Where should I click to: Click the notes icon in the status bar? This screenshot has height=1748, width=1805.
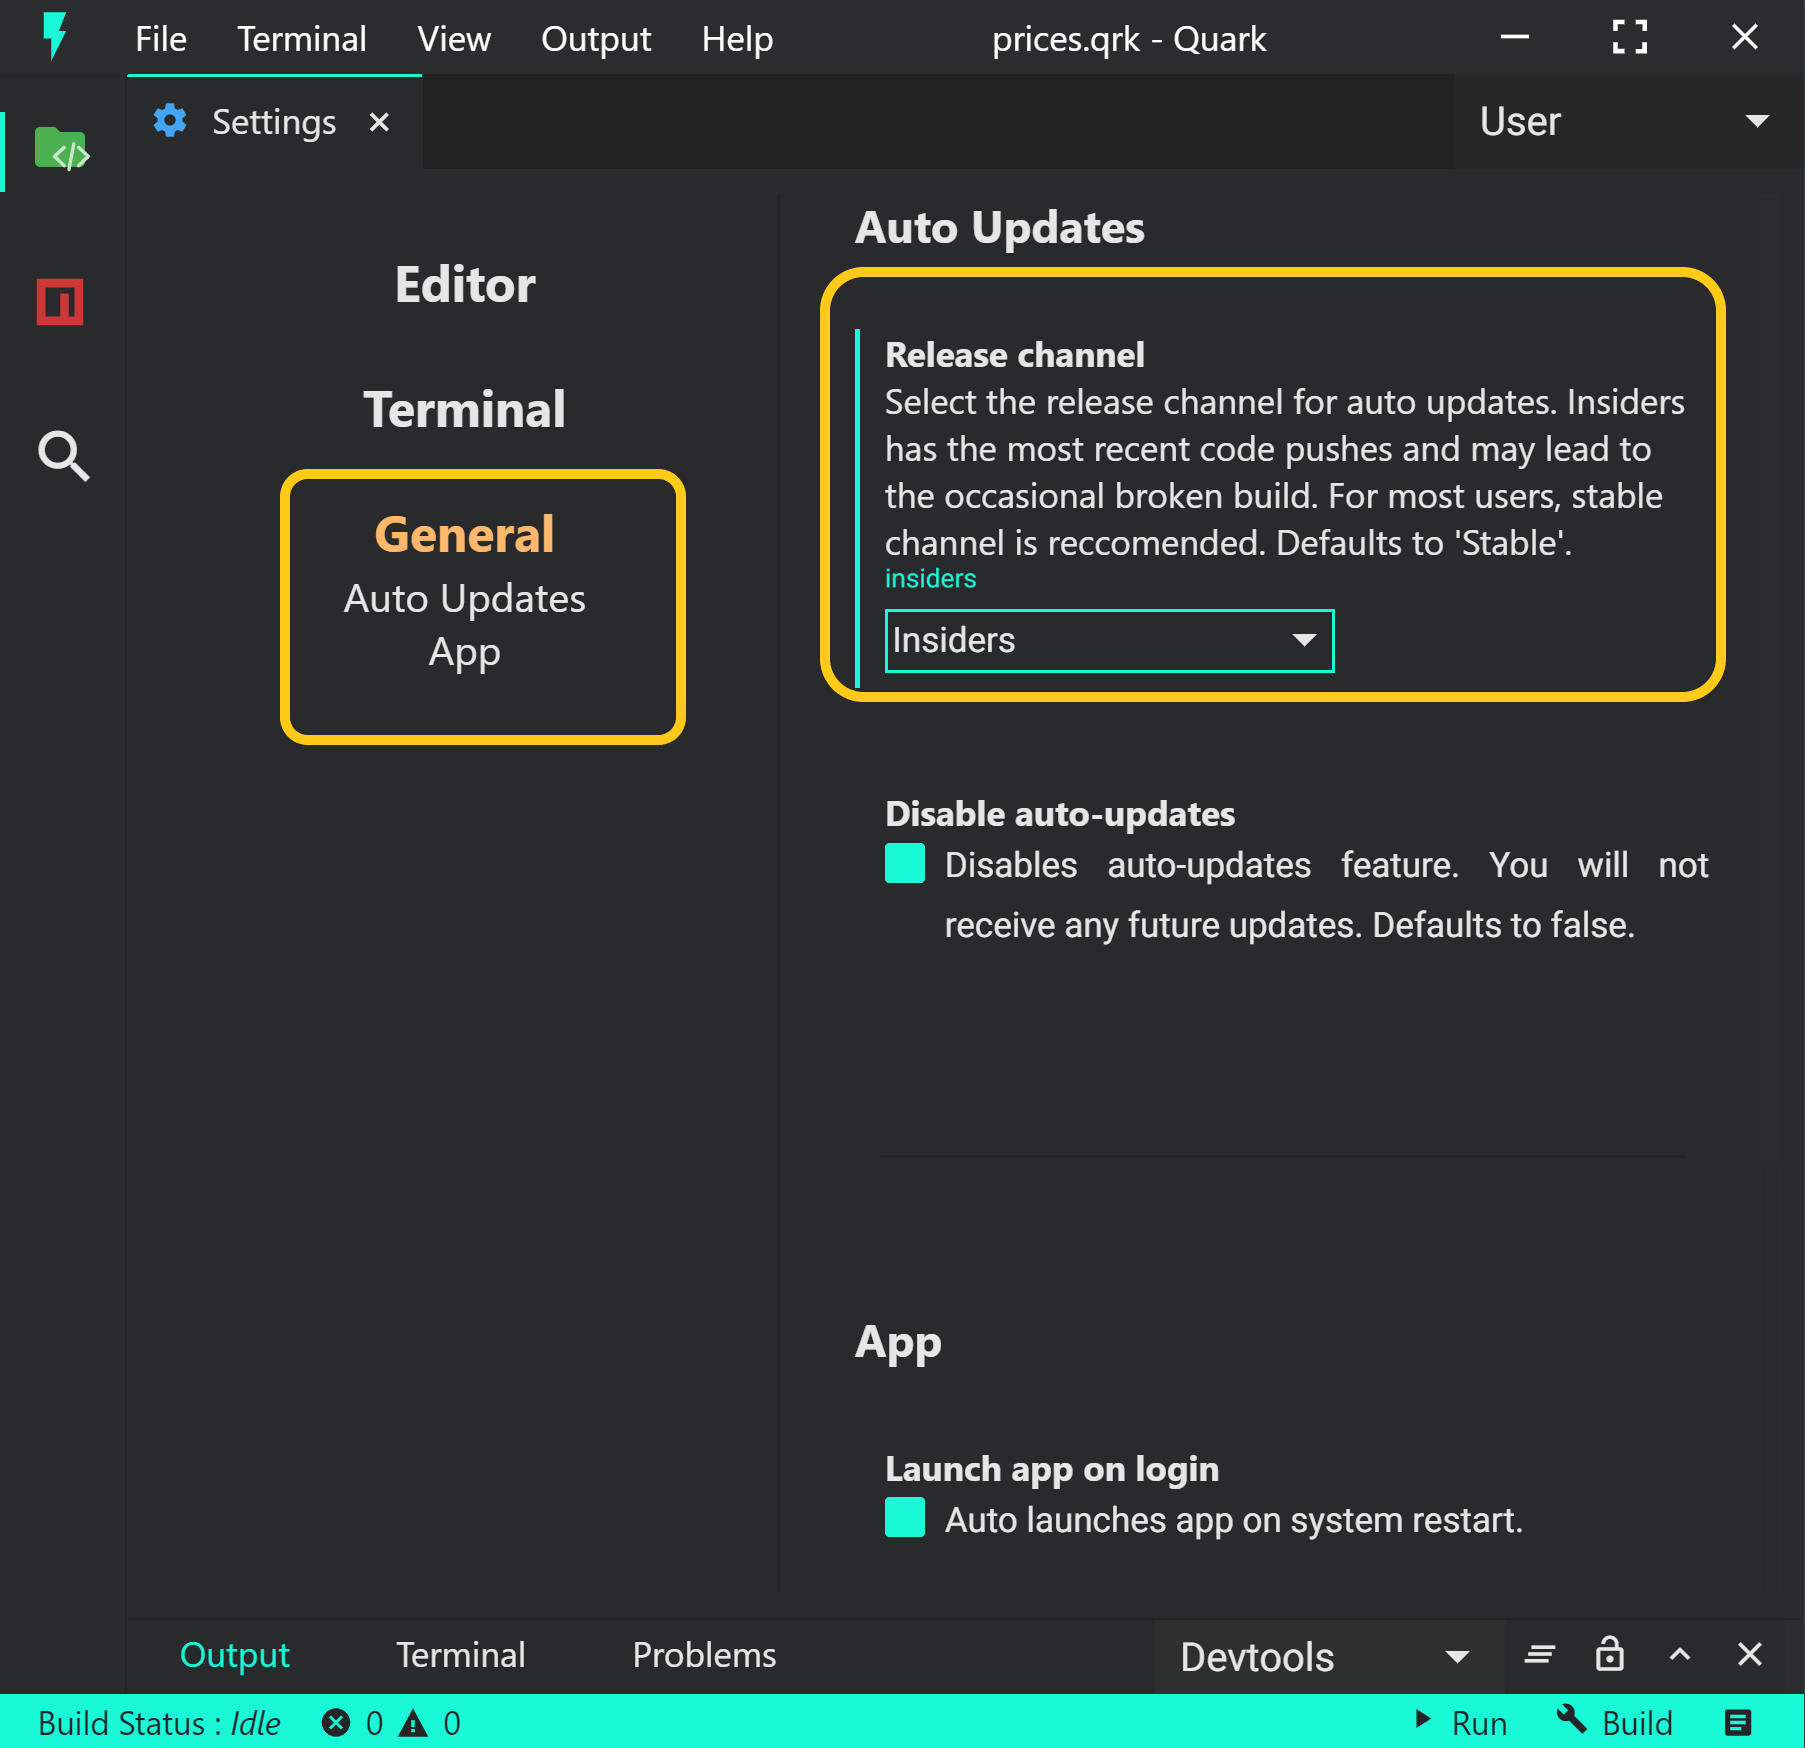(x=1738, y=1722)
